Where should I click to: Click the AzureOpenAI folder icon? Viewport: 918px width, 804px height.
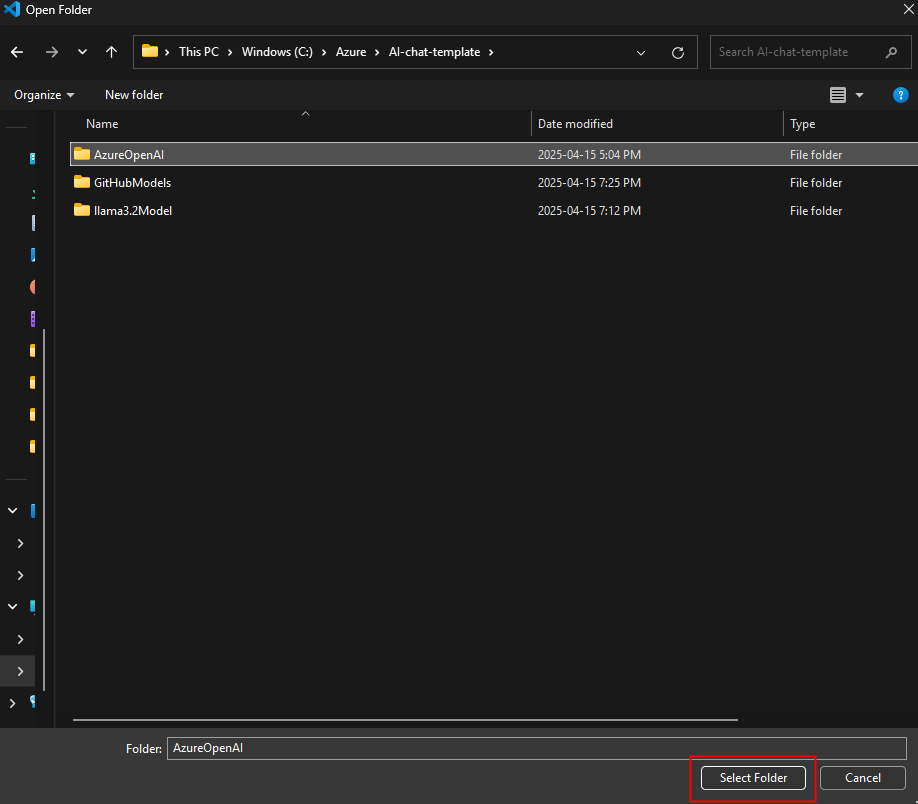(82, 154)
